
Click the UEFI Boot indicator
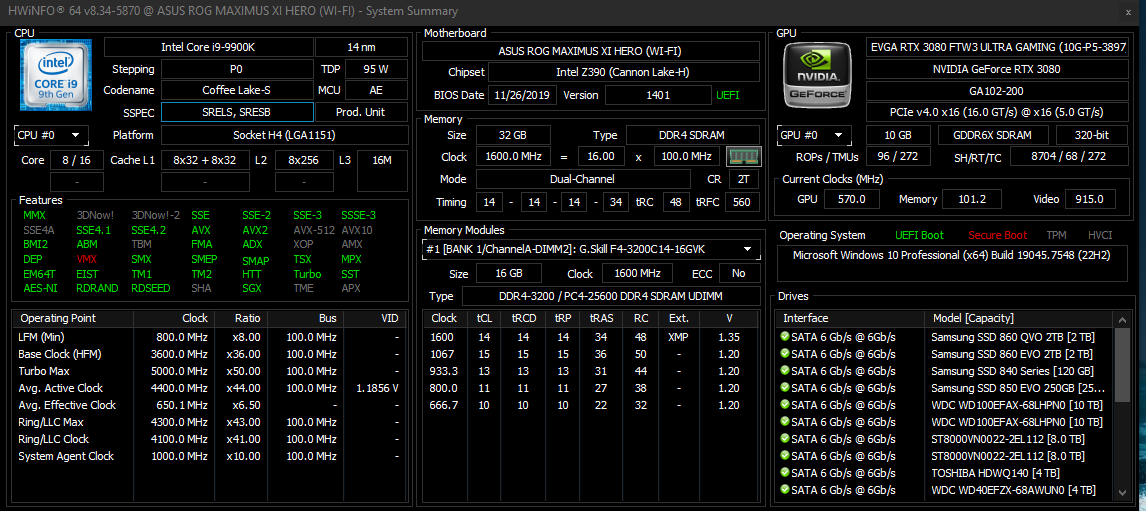tap(919, 235)
